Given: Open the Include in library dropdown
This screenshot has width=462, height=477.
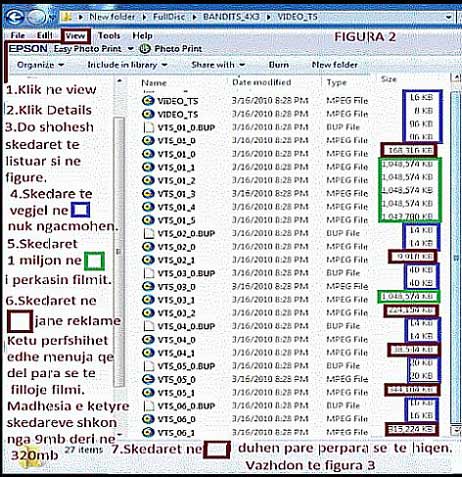Looking at the screenshot, I should [x=127, y=65].
